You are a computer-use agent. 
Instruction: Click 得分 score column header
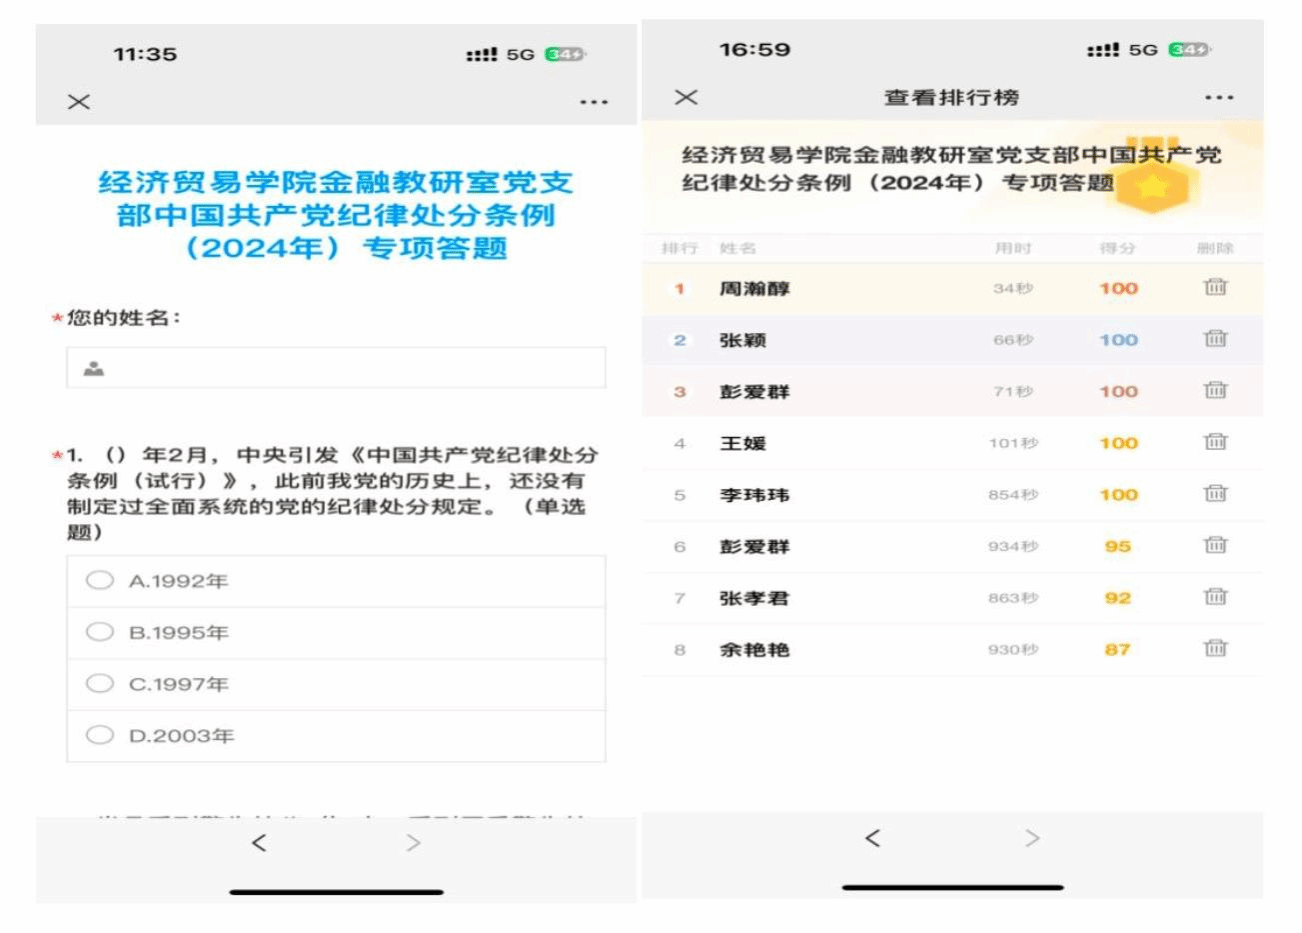pyautogui.click(x=1117, y=248)
